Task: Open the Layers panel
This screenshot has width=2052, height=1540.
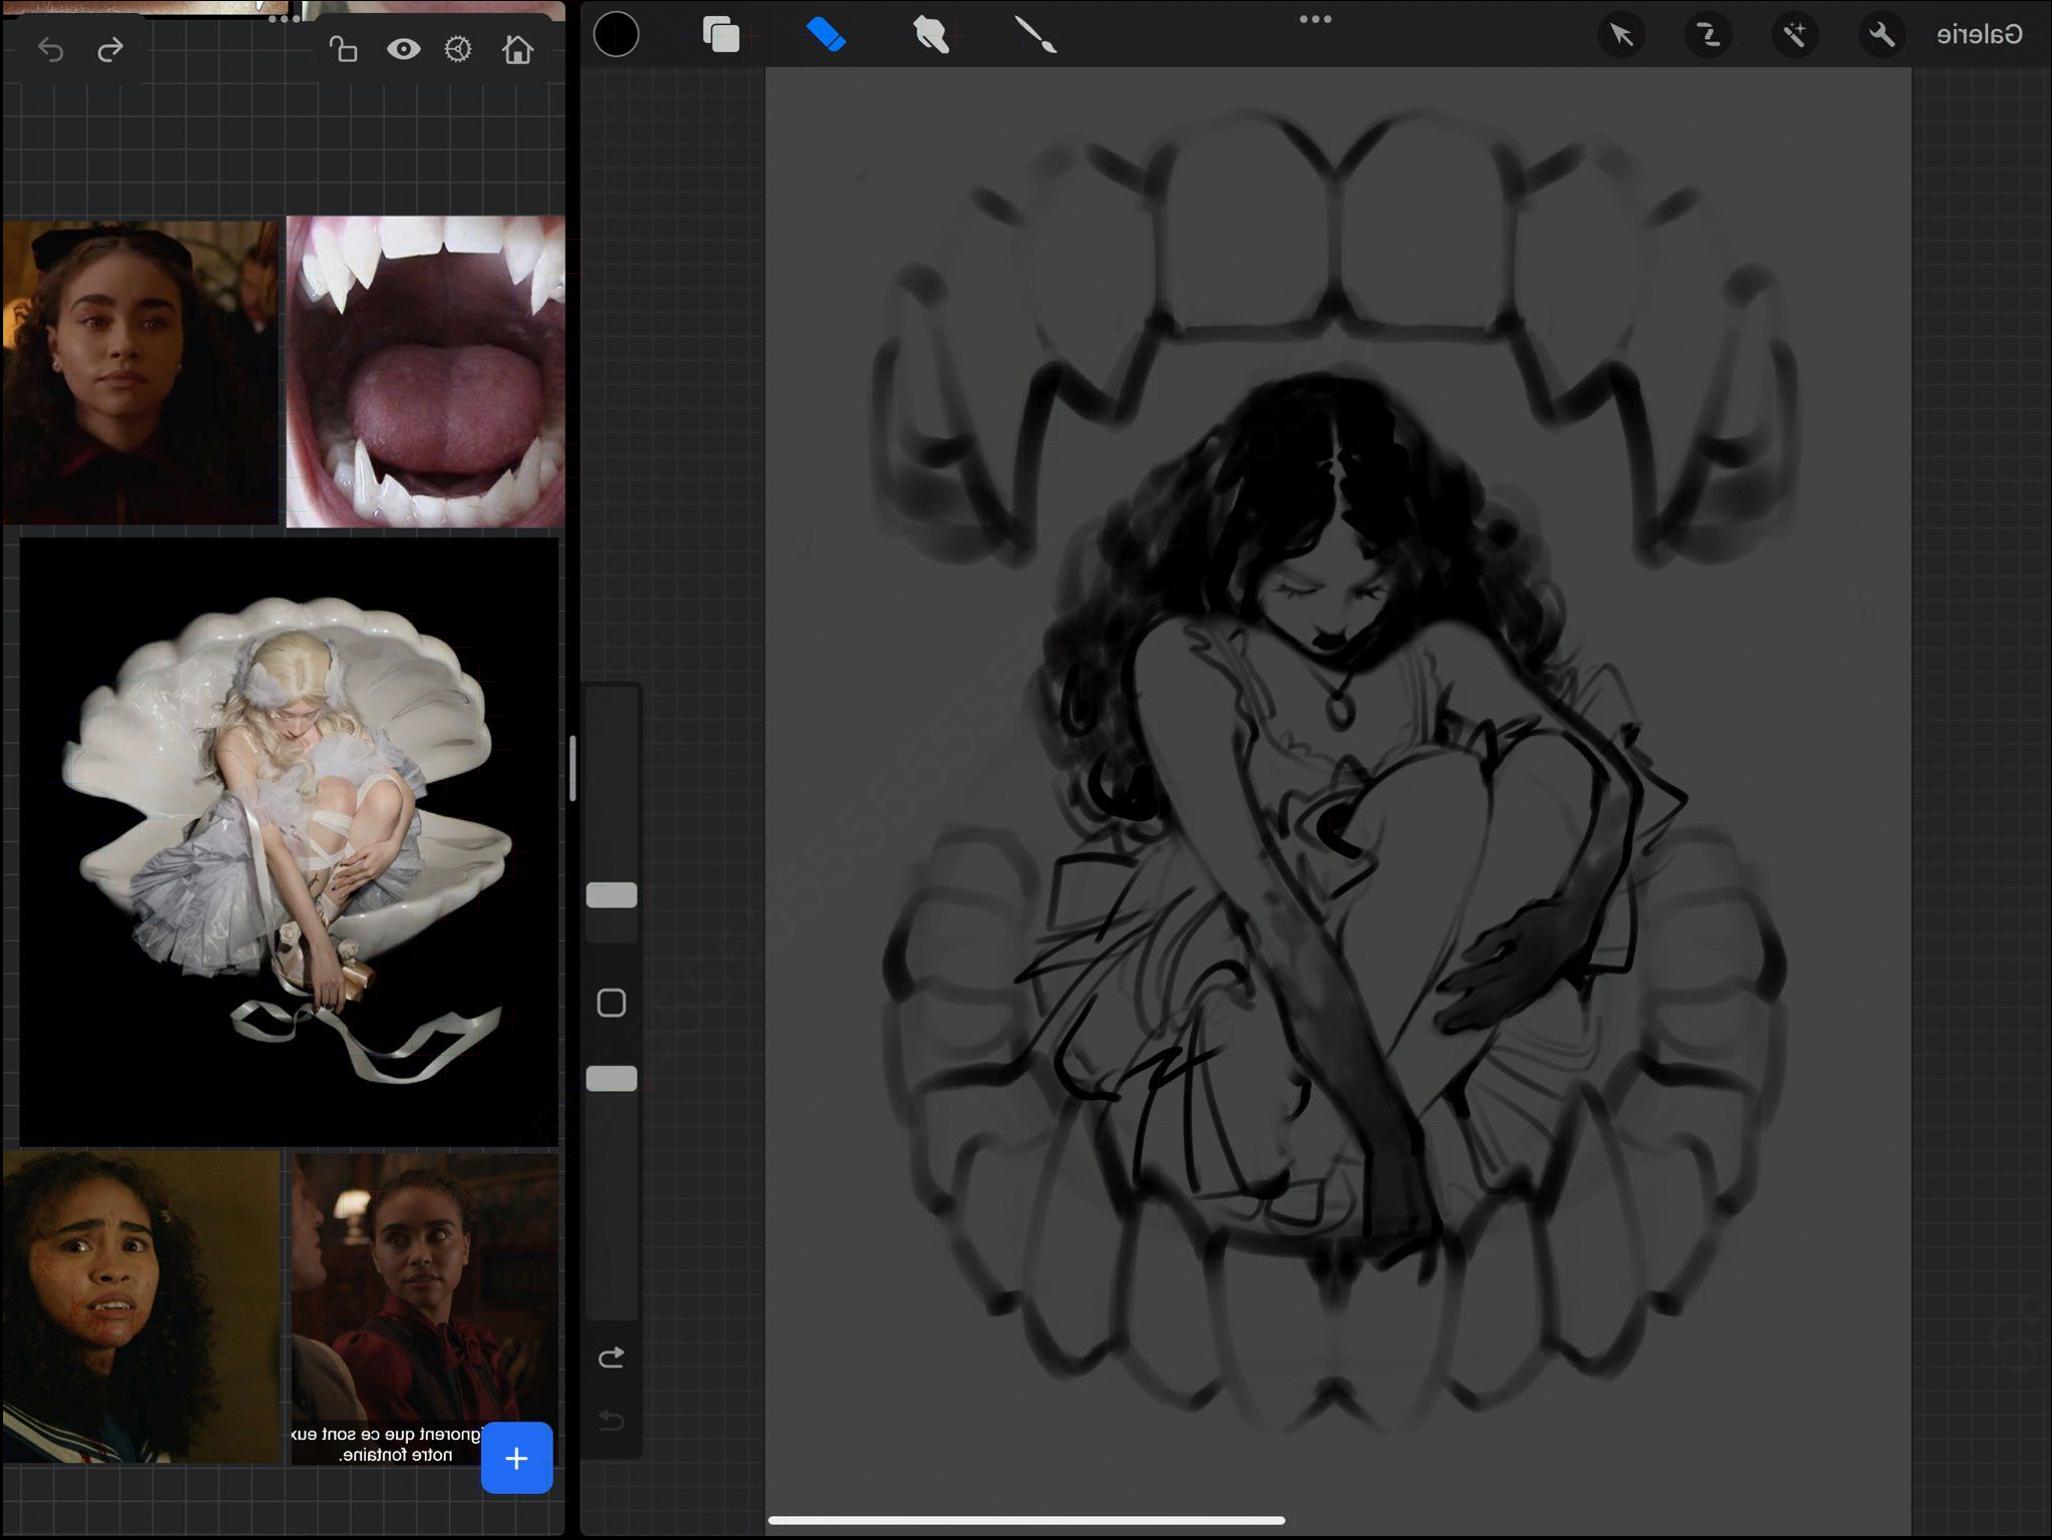Action: tap(721, 35)
